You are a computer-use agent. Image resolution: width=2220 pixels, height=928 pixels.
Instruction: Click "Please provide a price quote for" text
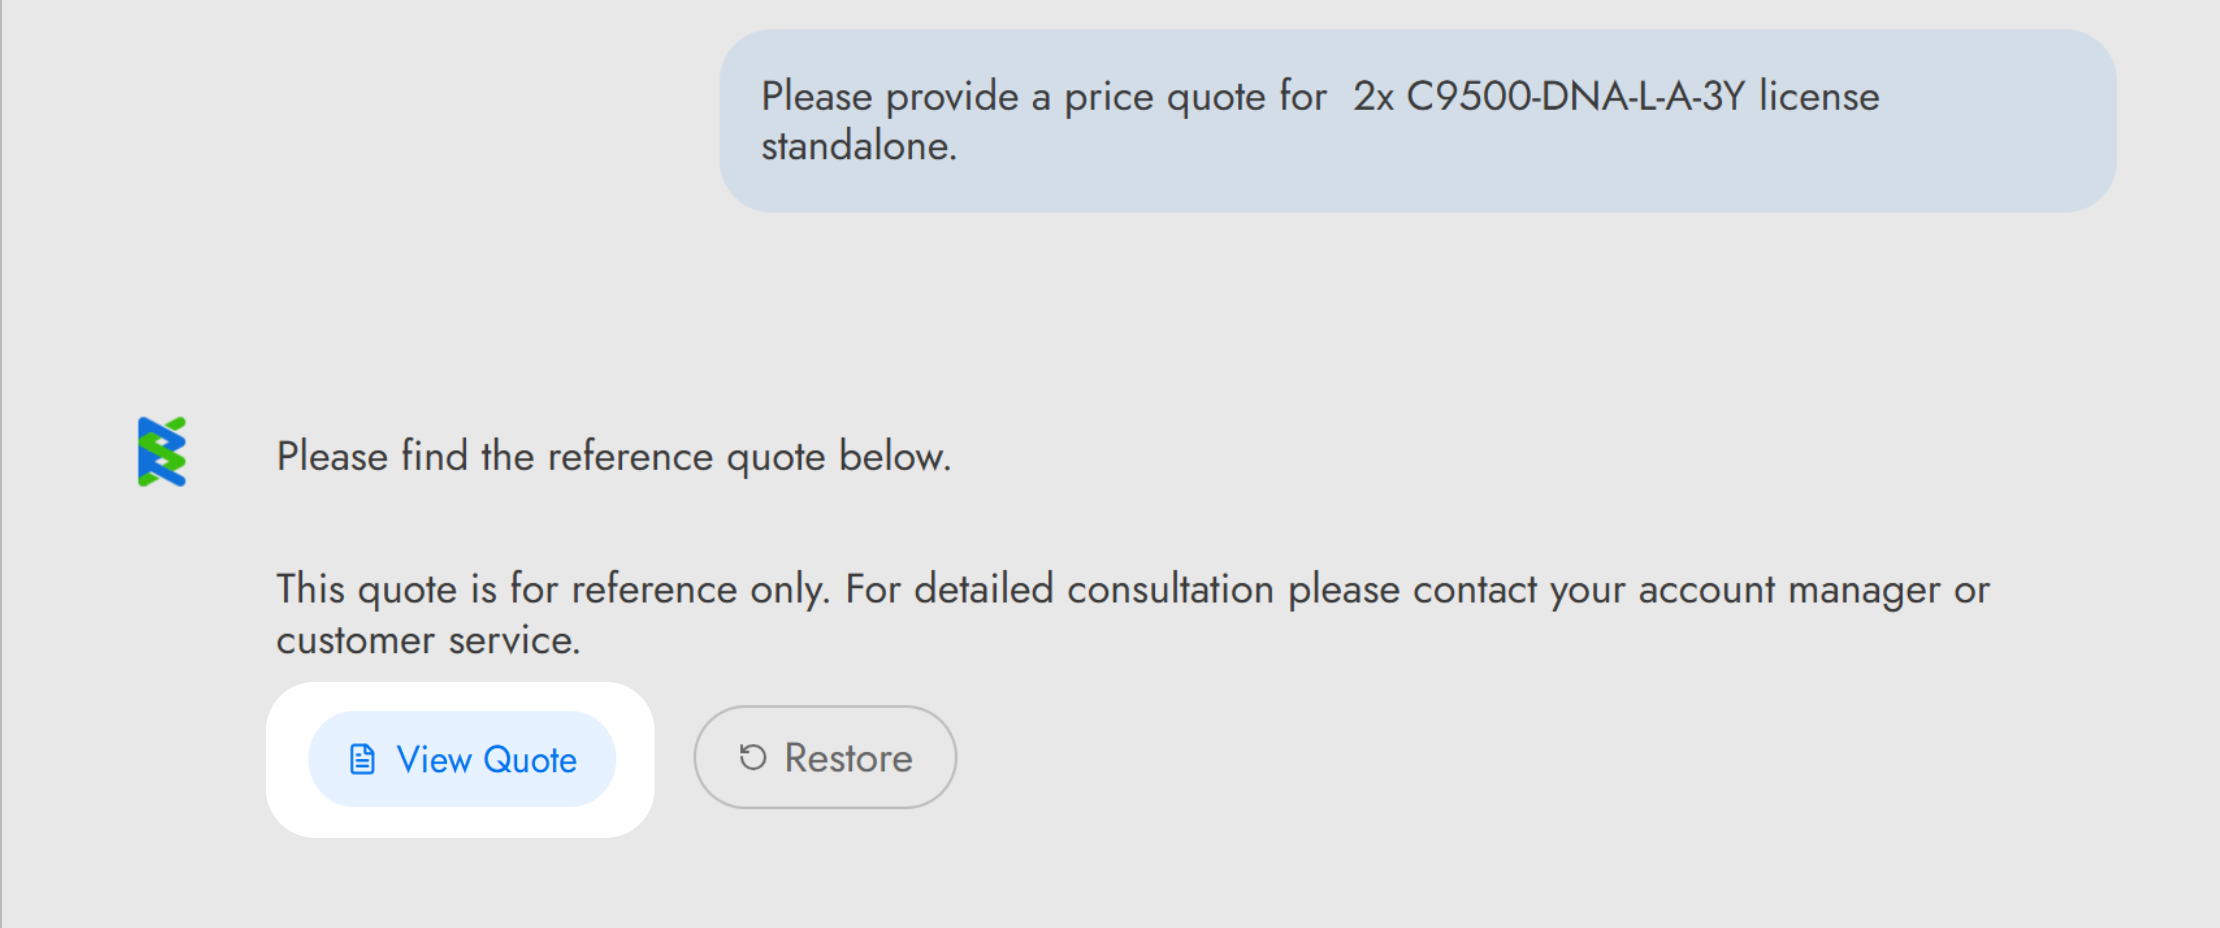[1043, 96]
